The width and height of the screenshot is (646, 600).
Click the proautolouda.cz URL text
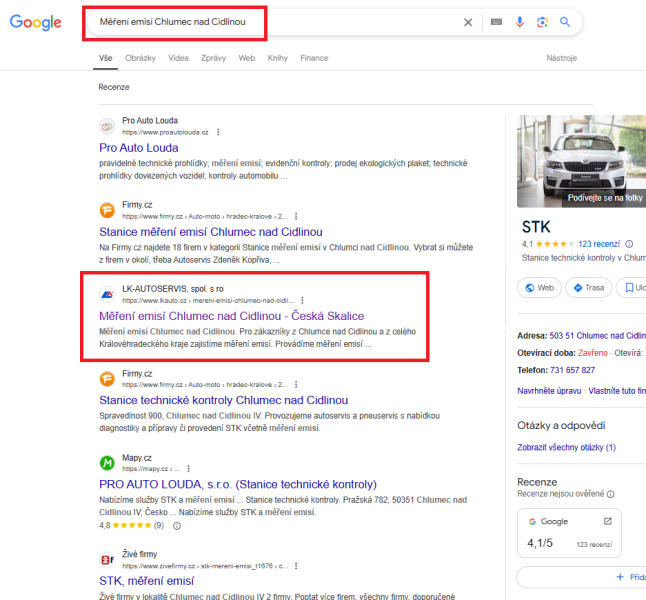[165, 132]
